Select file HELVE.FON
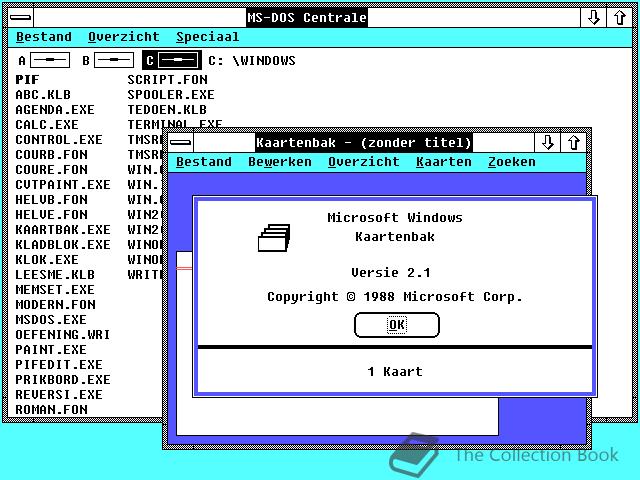This screenshot has height=480, width=640. tap(51, 215)
